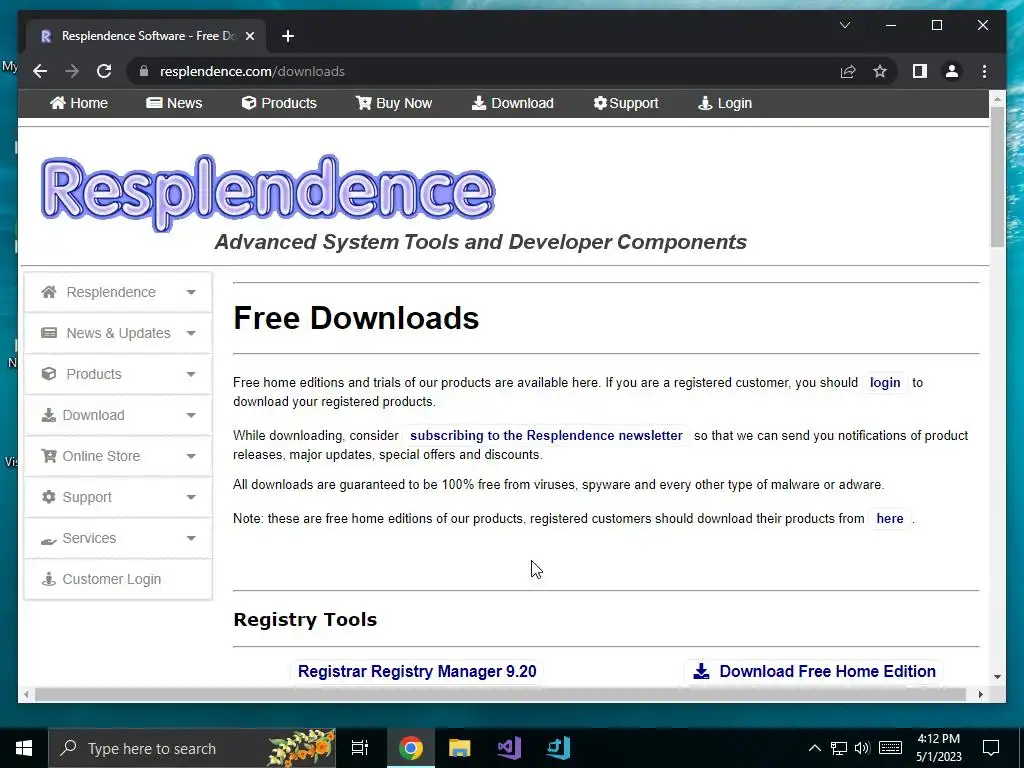Click the taskbar search box
Viewport: 1024px width, 768px height.
[x=192, y=748]
